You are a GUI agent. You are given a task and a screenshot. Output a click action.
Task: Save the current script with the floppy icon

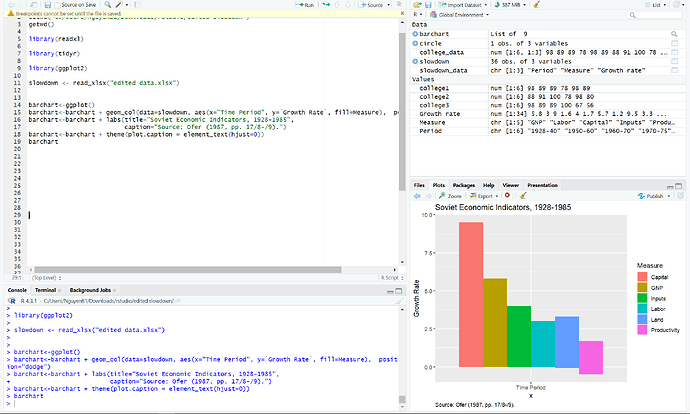pyautogui.click(x=48, y=5)
